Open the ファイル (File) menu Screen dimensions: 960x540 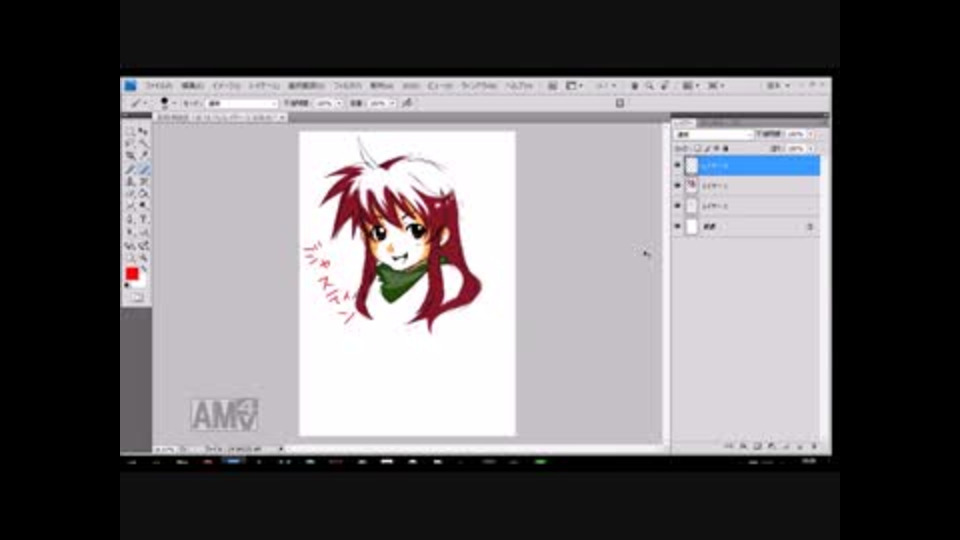pos(159,86)
